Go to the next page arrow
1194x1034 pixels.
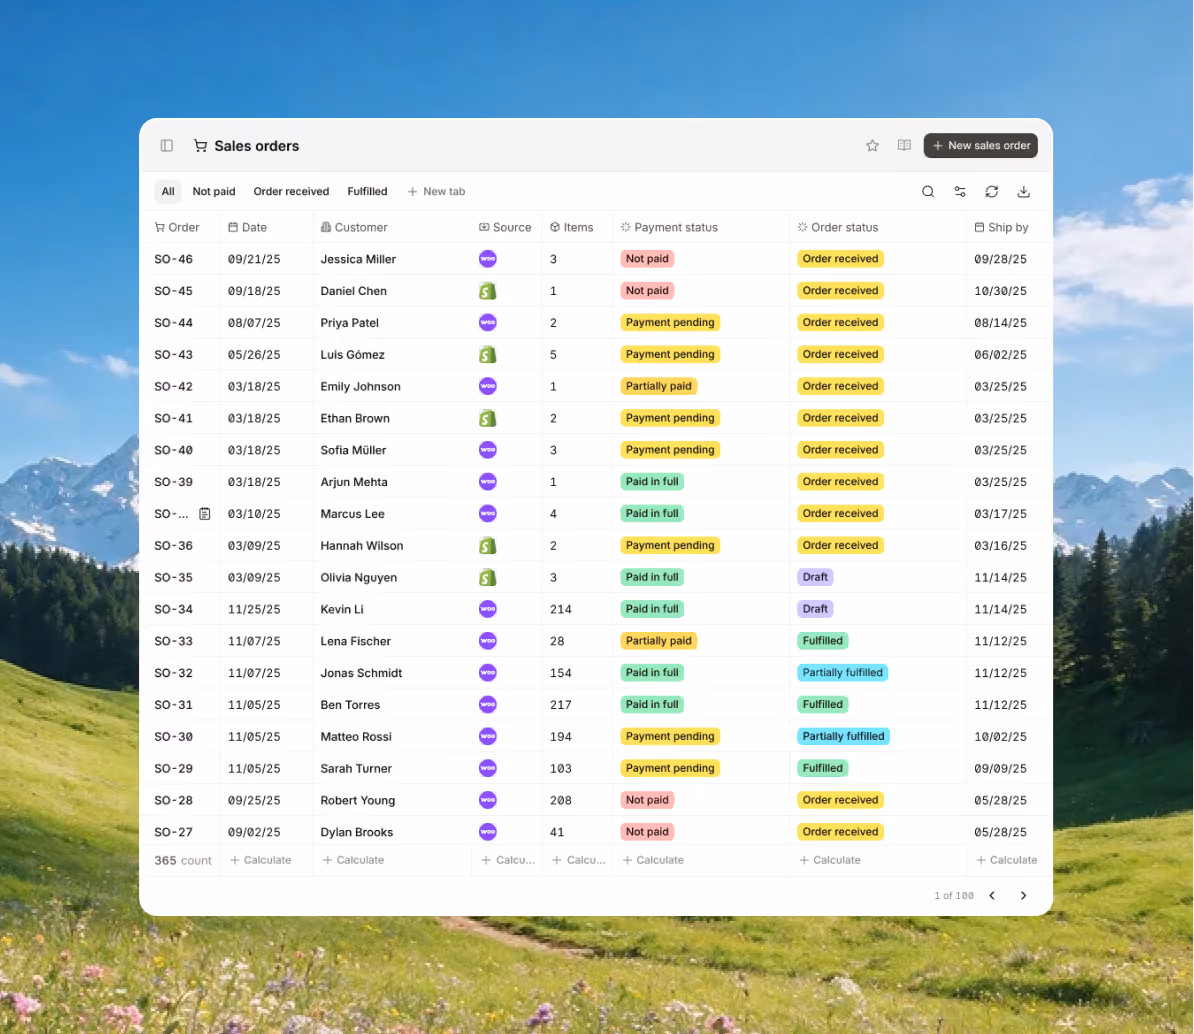[x=1023, y=895]
